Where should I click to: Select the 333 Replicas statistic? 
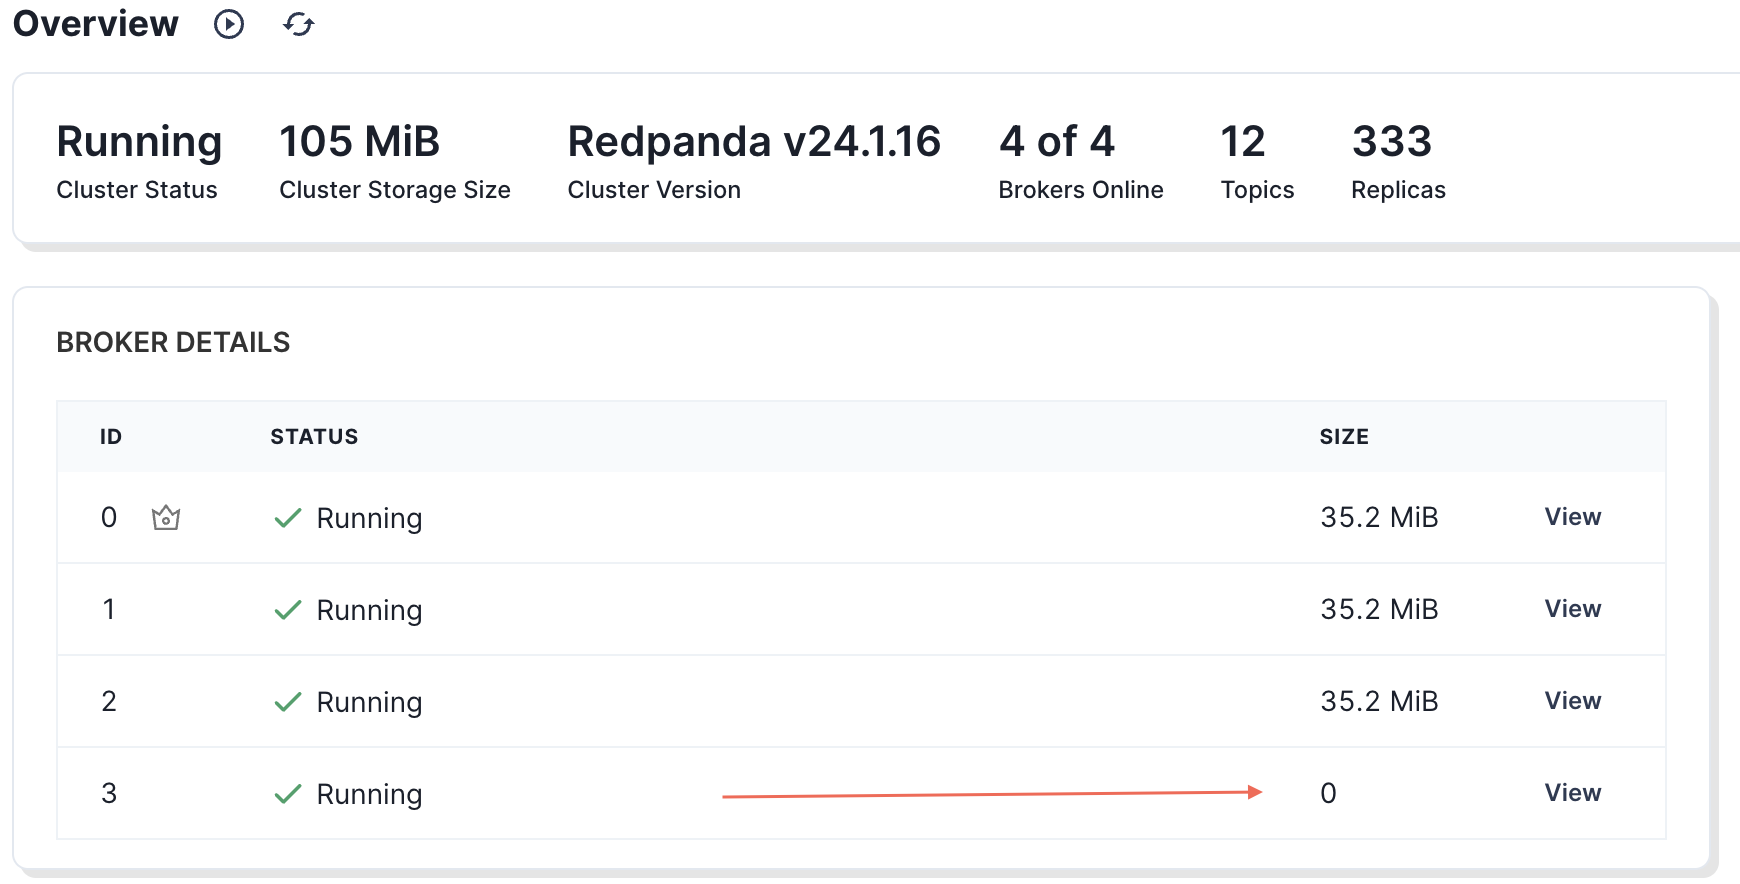pyautogui.click(x=1398, y=161)
